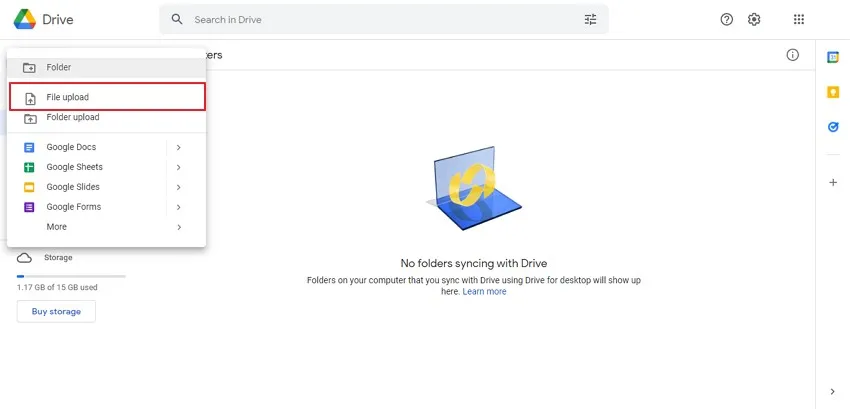Viewport: 850px width, 409px height.
Task: Click the purple Google Forms icon
Action: click(29, 207)
